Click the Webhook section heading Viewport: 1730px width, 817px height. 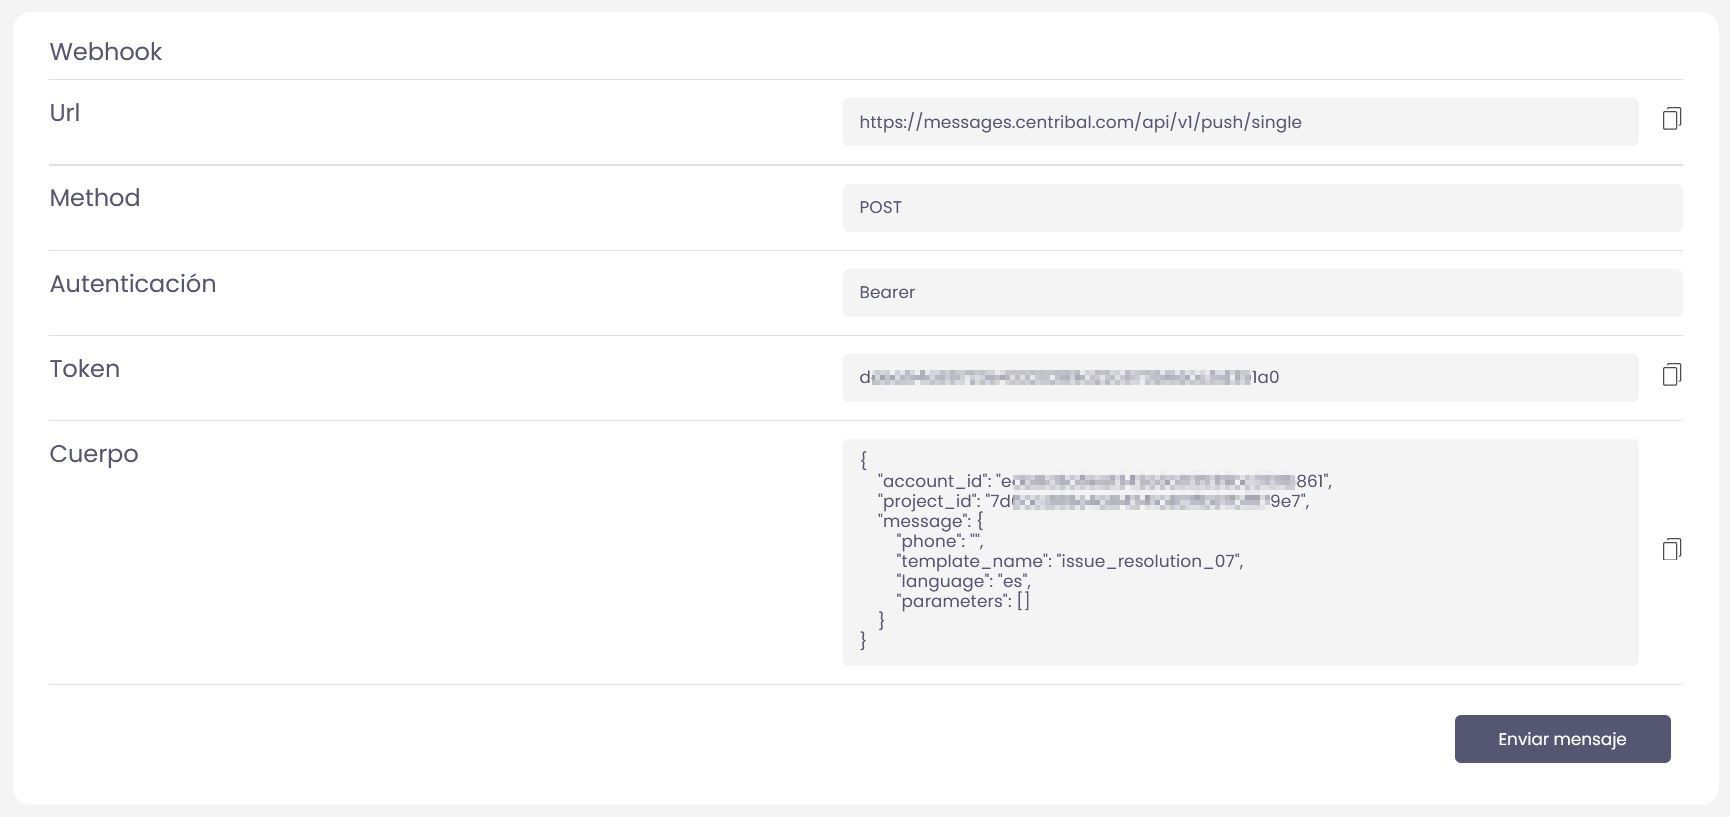(106, 52)
